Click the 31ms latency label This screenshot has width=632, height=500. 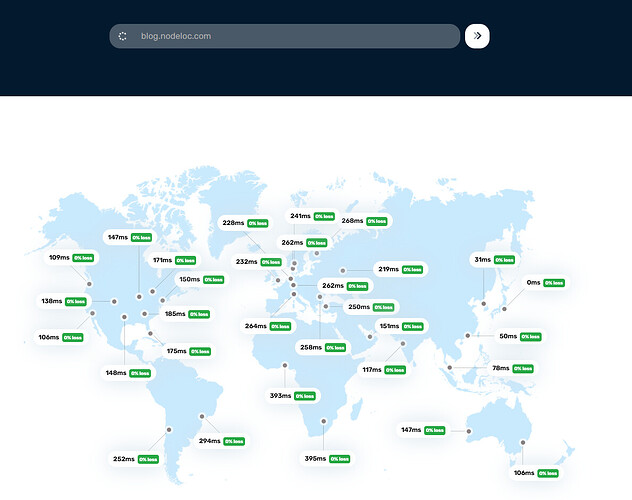482,259
